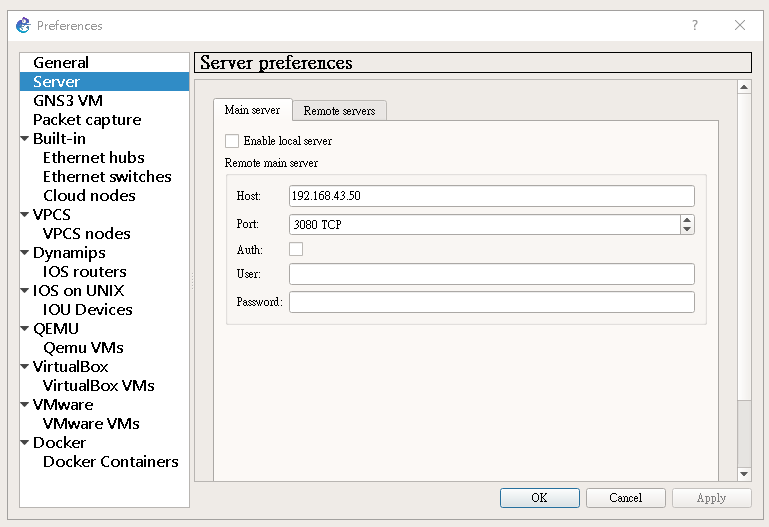Collapse the Docker tree section
769x527 pixels.
25,442
